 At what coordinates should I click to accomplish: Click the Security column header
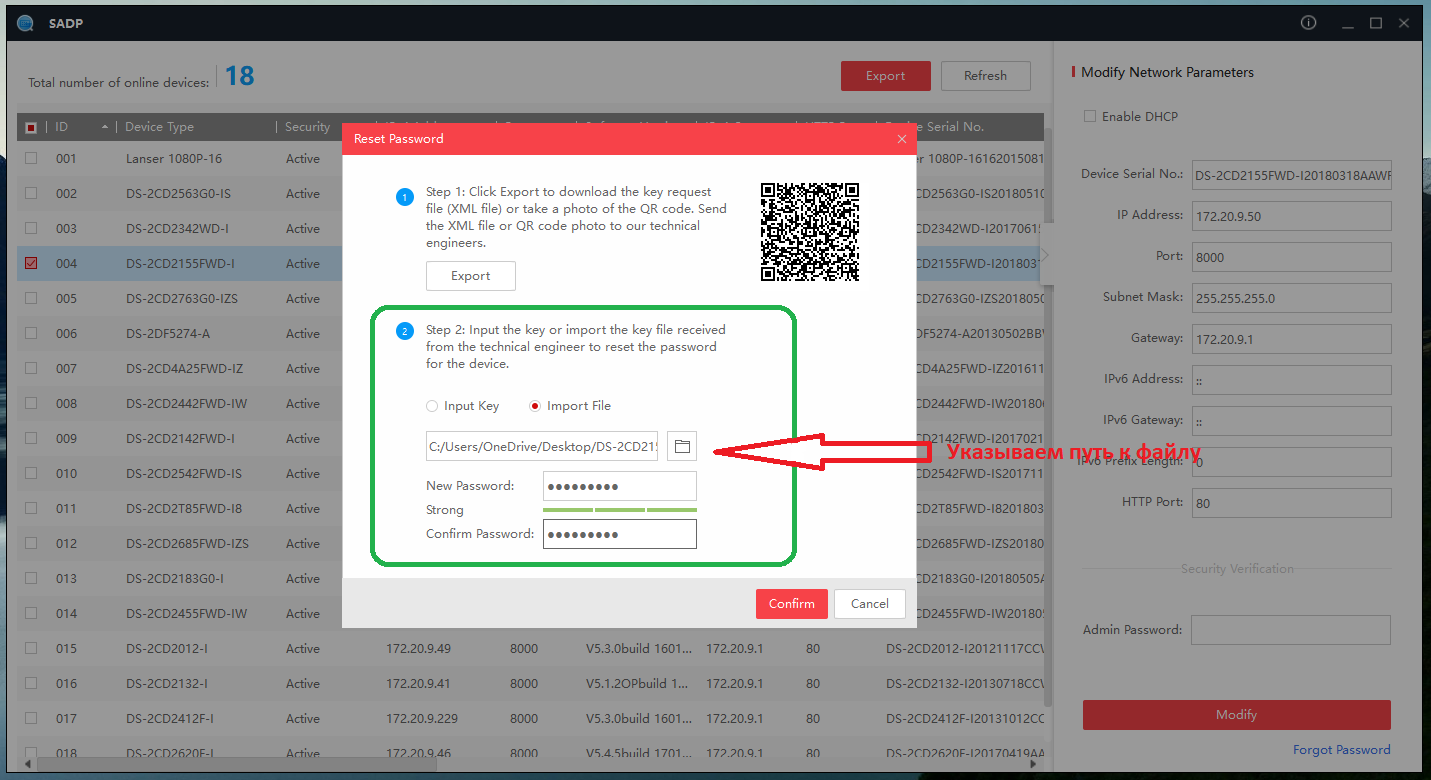307,127
